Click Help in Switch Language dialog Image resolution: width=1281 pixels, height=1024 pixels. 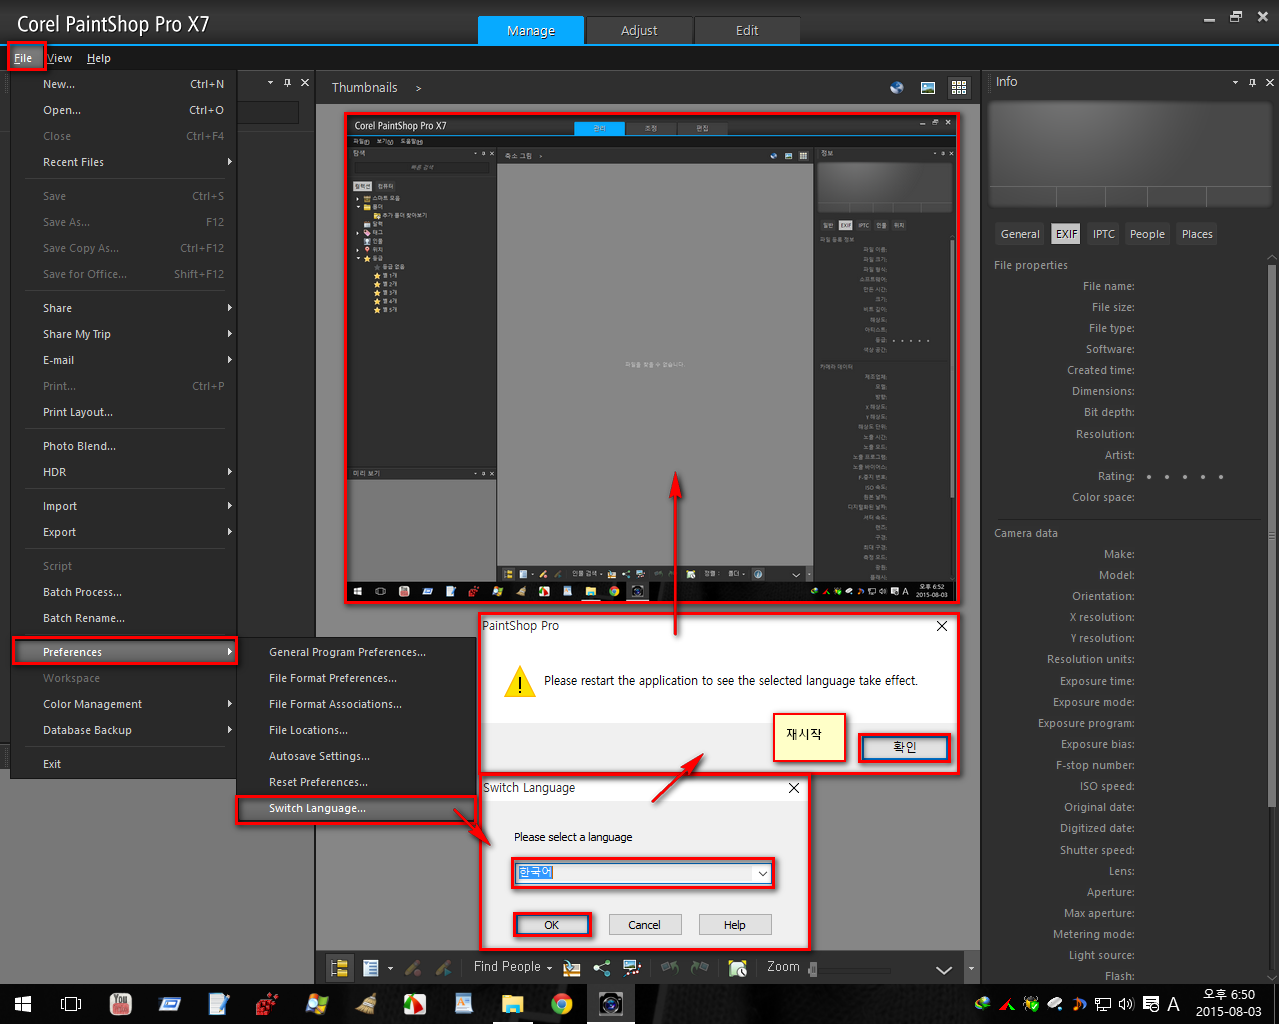click(x=735, y=925)
